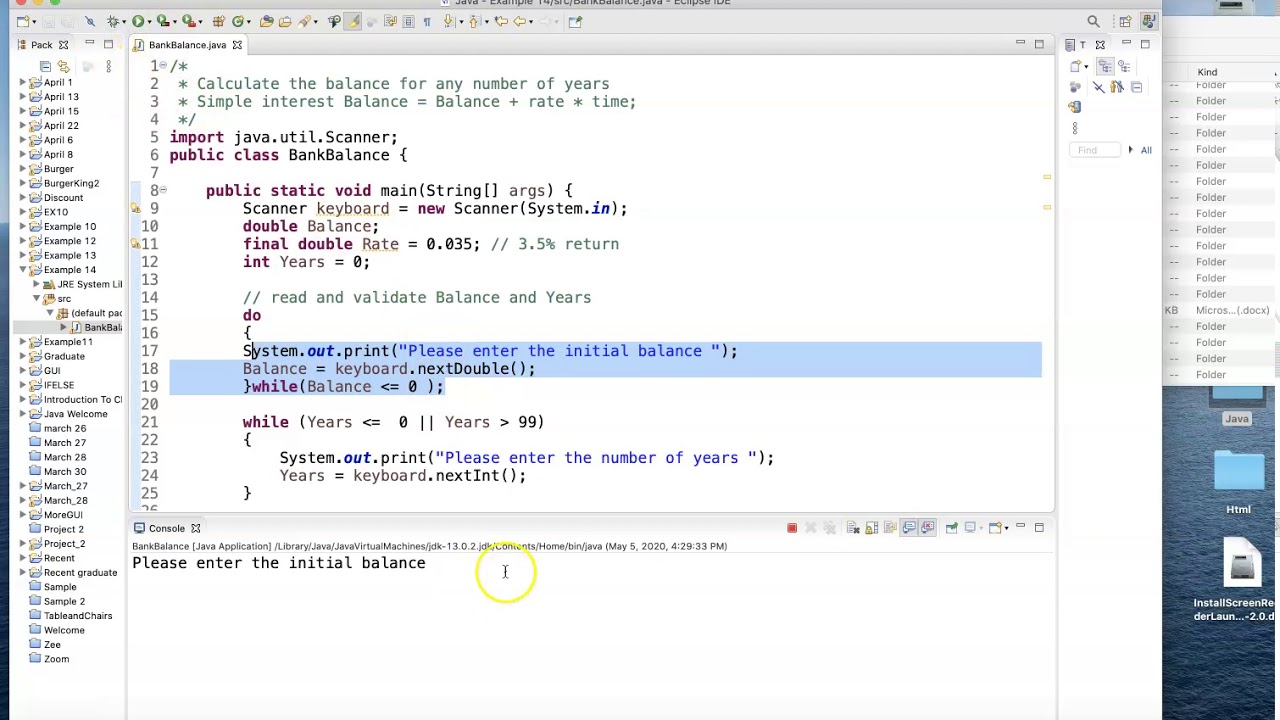Select the Zoom folder in the explorer
Viewport: 1280px width, 720px height.
(x=56, y=659)
